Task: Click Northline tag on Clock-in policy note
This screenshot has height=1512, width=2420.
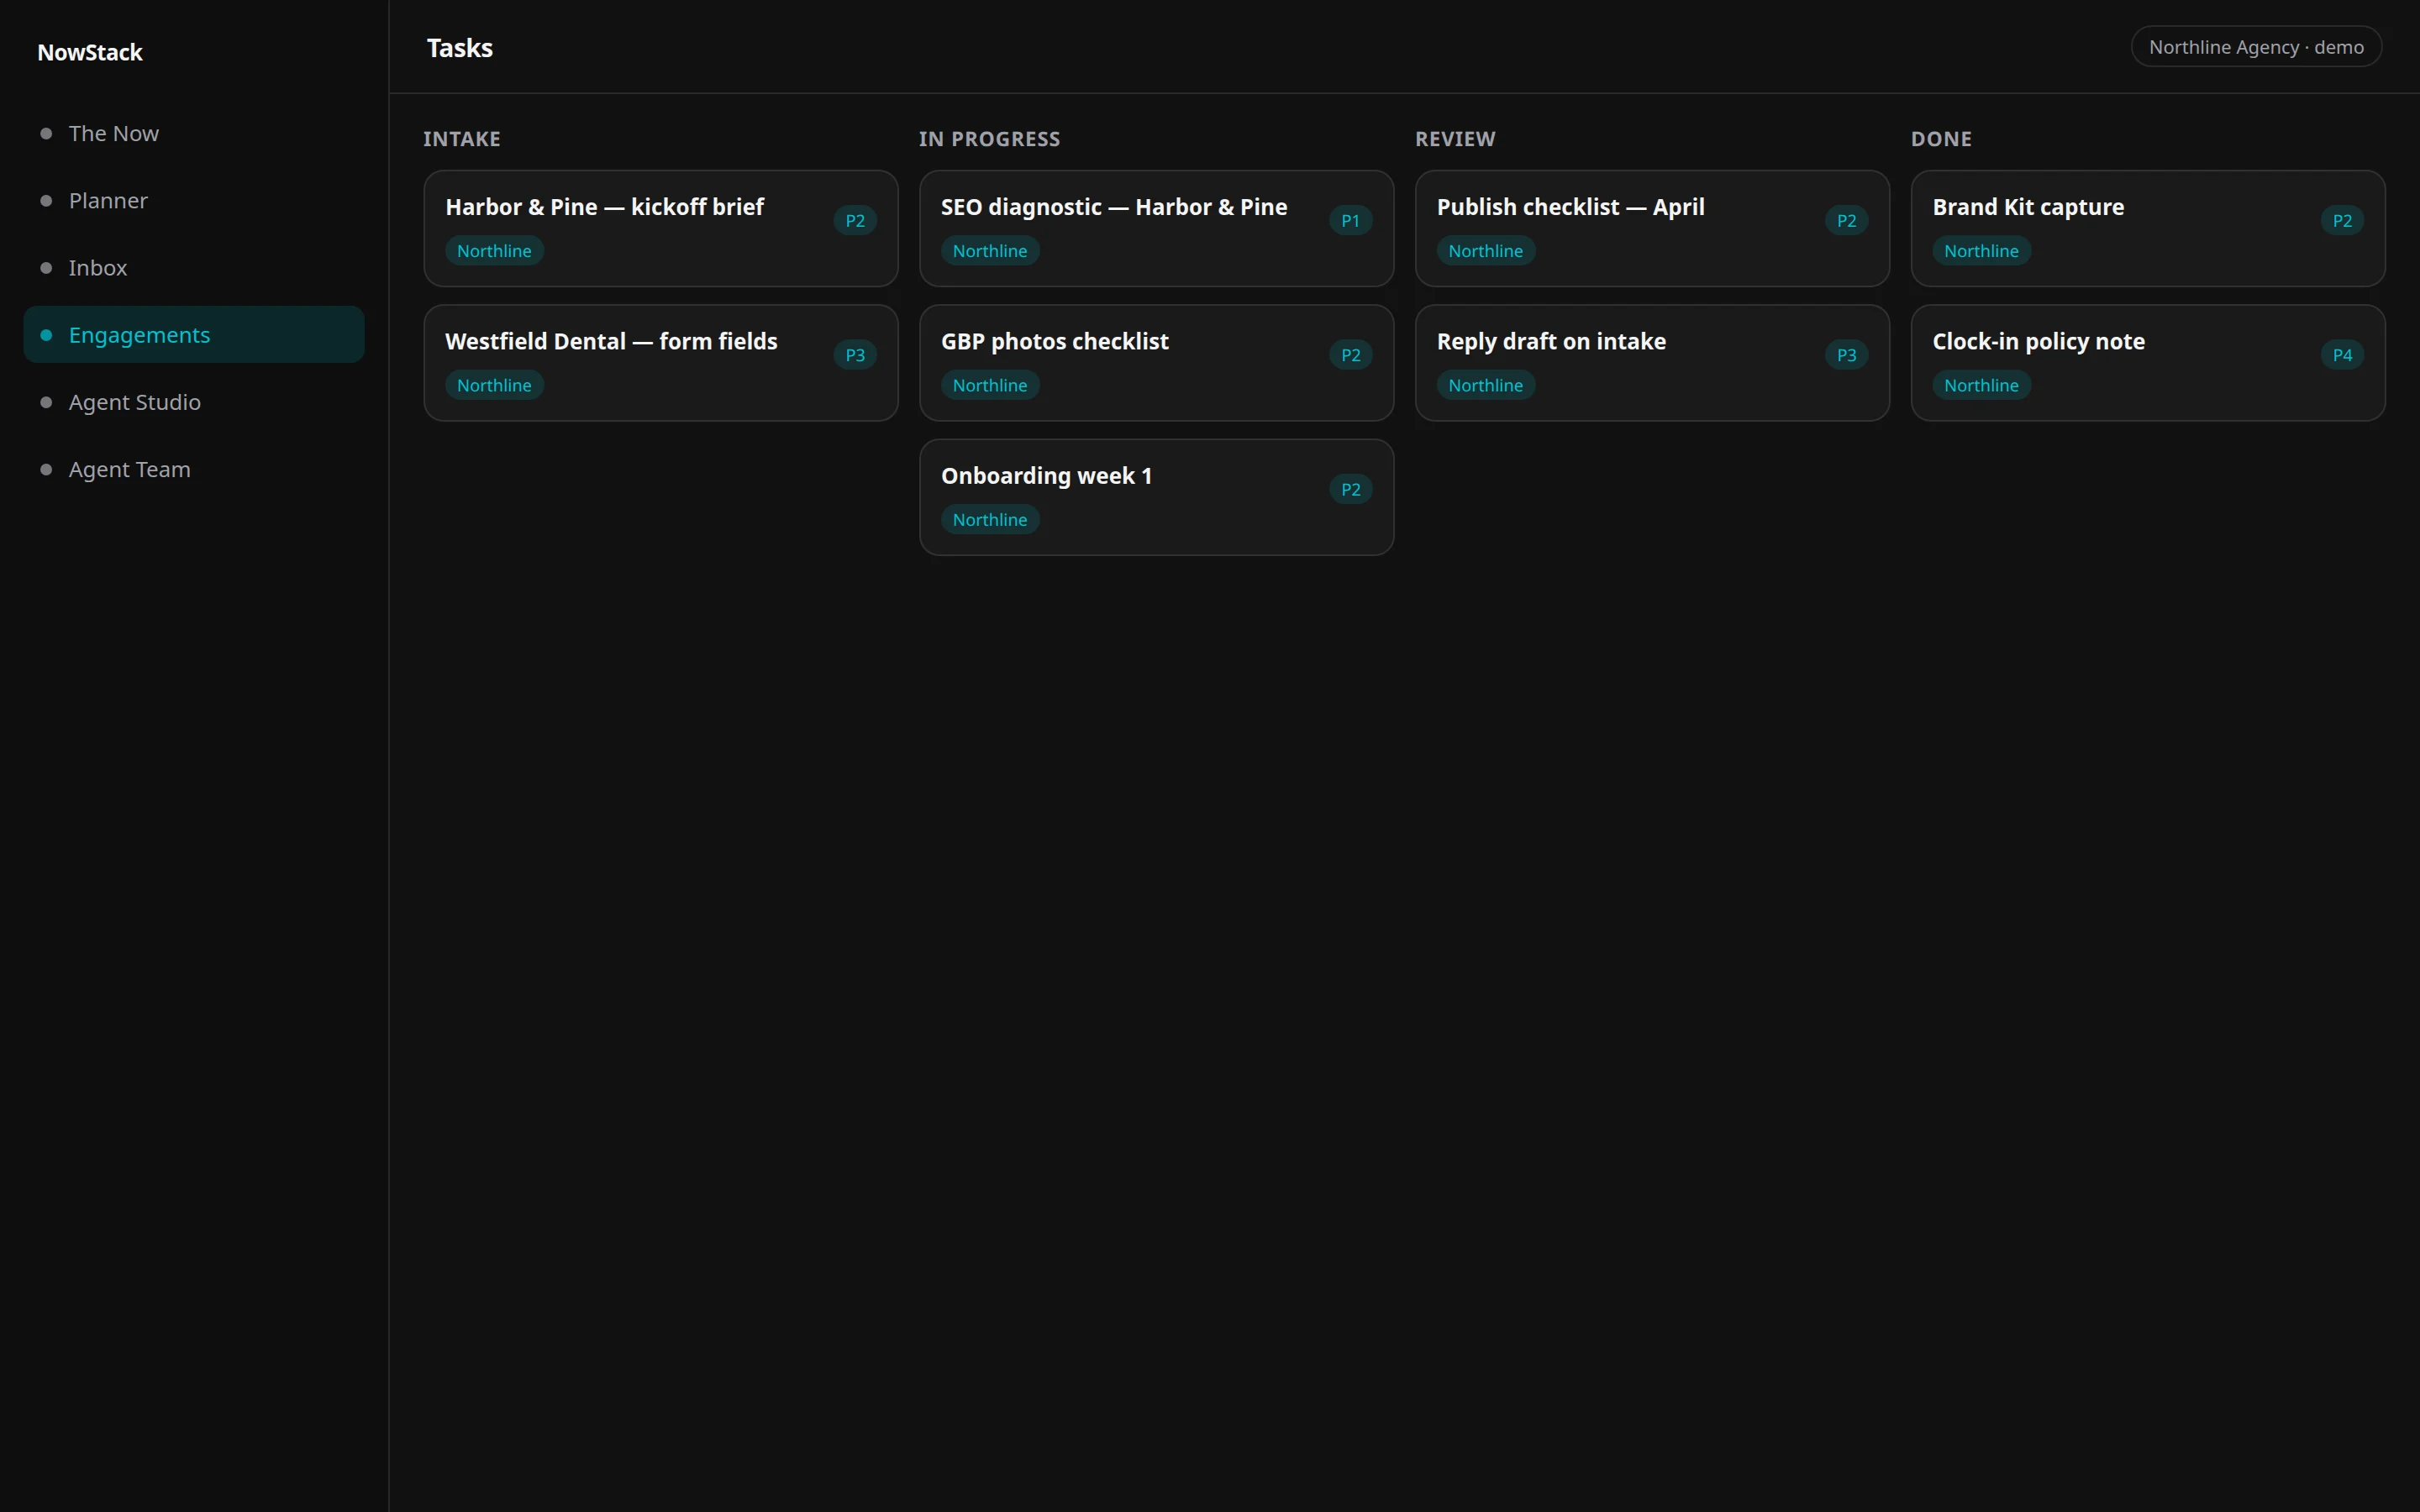Action: coord(1981,385)
